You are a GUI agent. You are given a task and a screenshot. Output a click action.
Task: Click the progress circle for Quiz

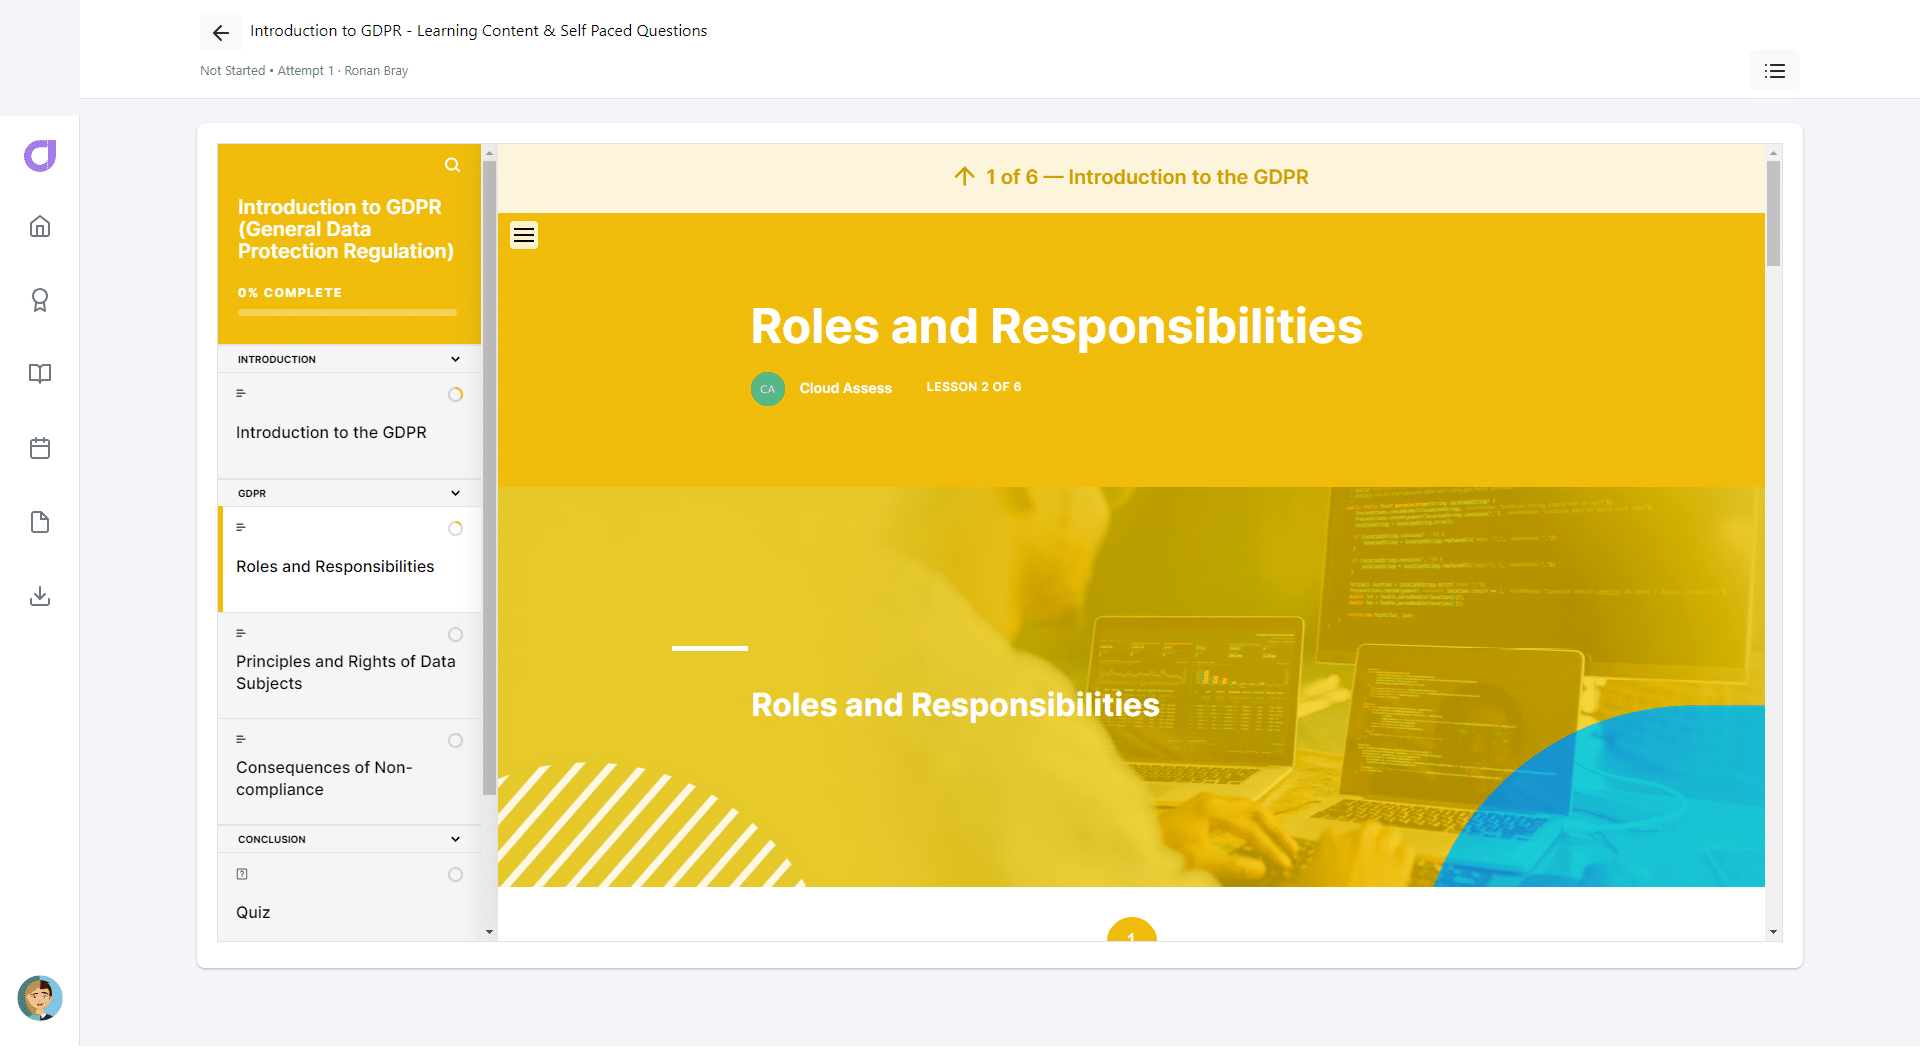coord(456,875)
